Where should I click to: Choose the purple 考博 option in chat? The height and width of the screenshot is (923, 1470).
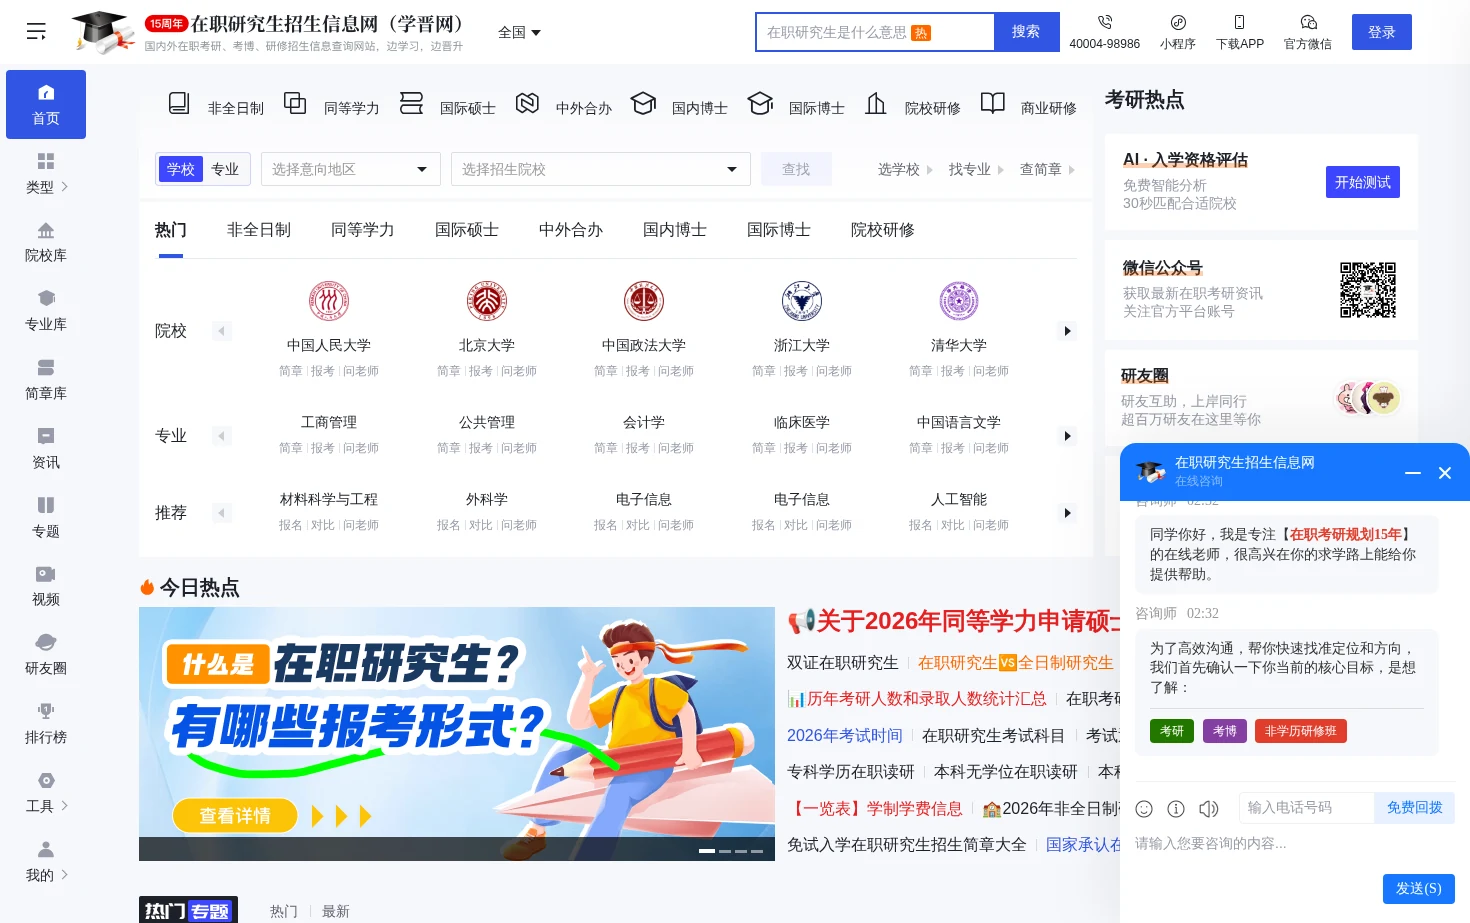pos(1225,731)
